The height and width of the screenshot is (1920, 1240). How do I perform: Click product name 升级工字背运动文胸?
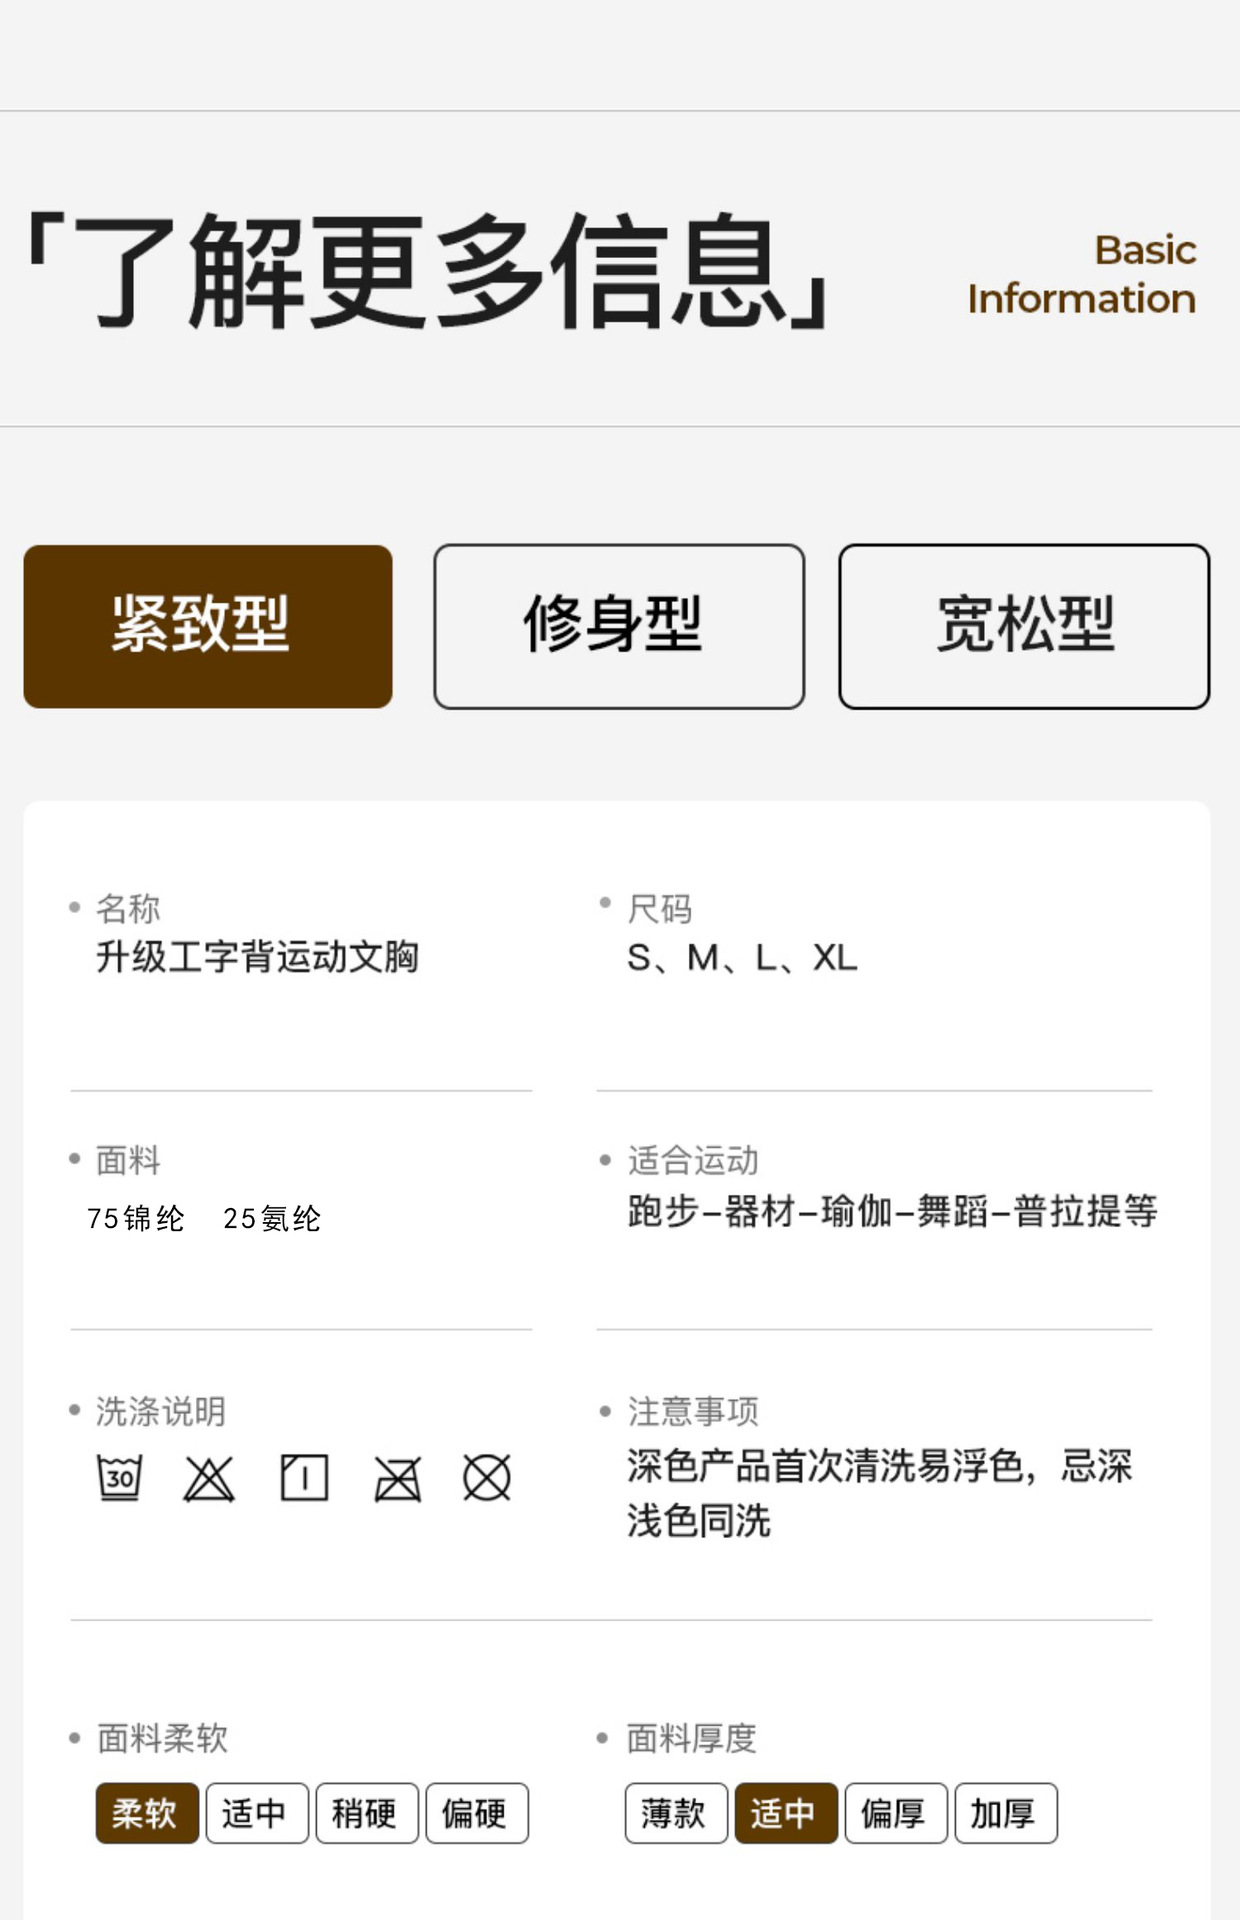coord(257,957)
